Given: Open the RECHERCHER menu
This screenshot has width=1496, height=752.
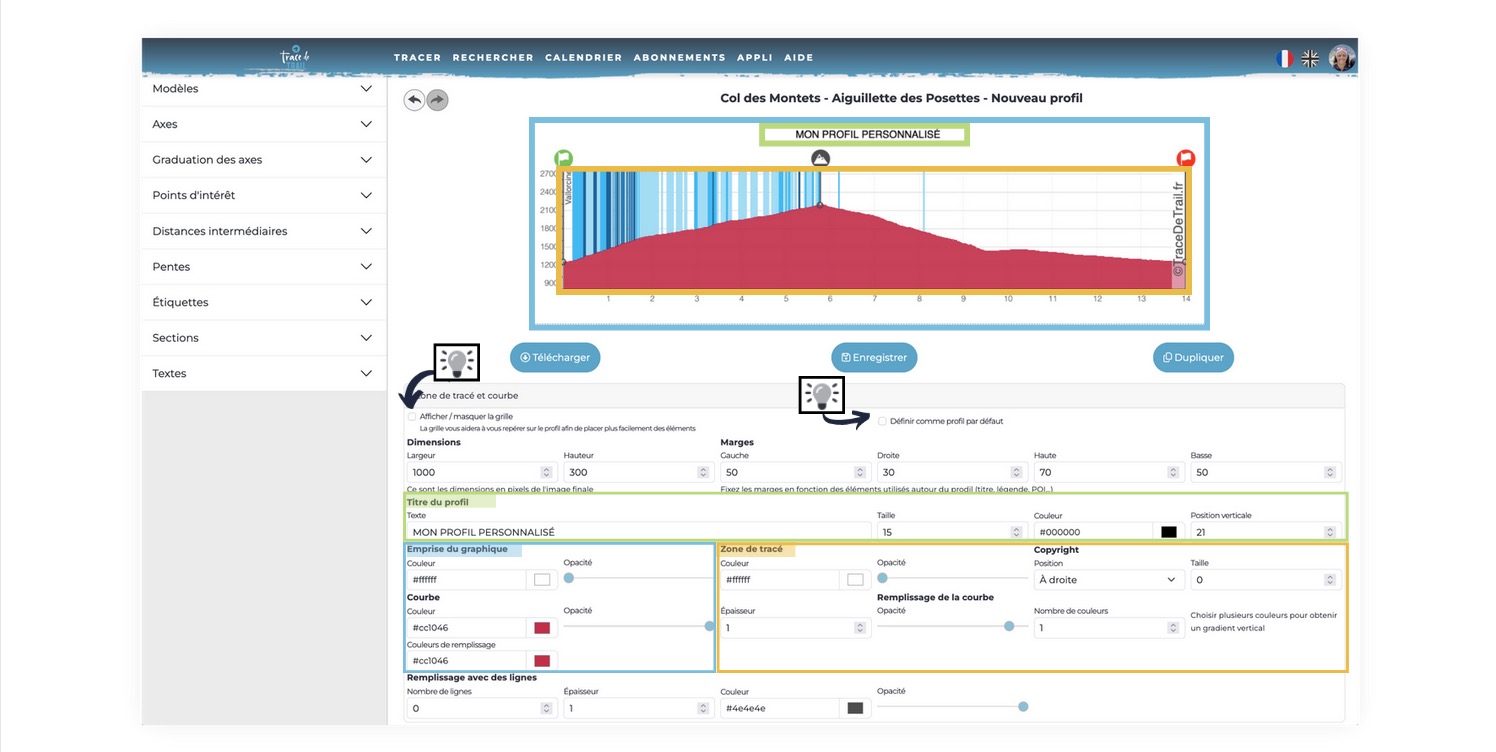Looking at the screenshot, I should coord(493,58).
